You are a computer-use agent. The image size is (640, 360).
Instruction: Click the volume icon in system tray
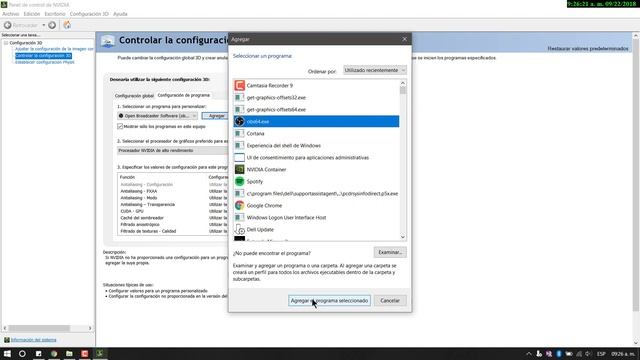[588, 353]
